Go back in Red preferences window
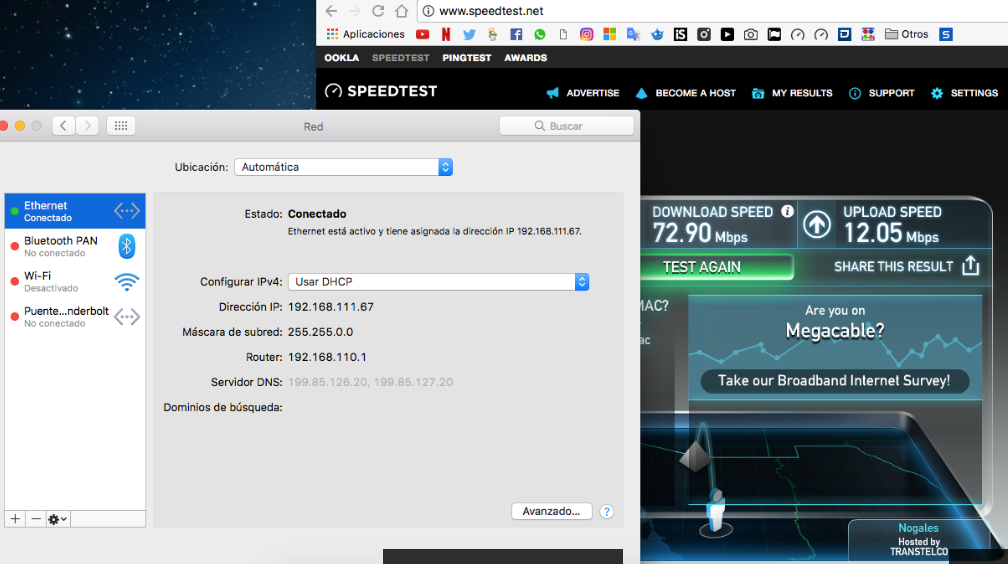This screenshot has width=1008, height=564. pyautogui.click(x=63, y=126)
